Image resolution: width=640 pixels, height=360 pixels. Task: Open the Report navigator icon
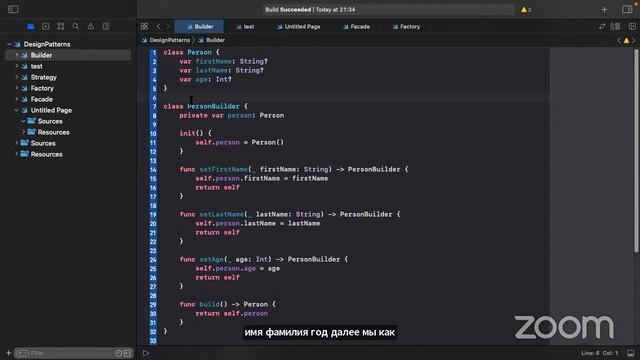[106, 27]
